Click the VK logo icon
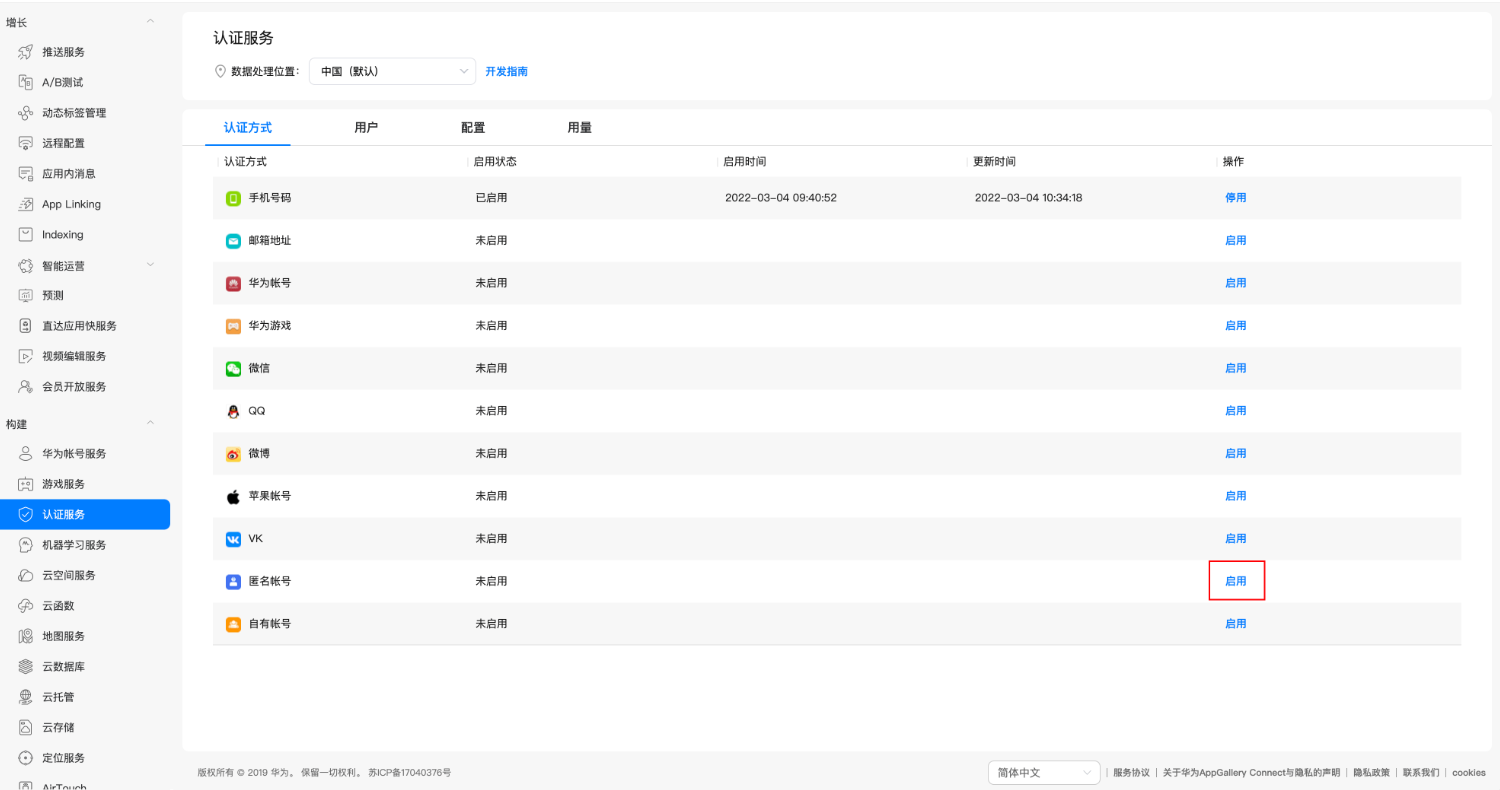The width and height of the screenshot is (1500, 790). [233, 539]
